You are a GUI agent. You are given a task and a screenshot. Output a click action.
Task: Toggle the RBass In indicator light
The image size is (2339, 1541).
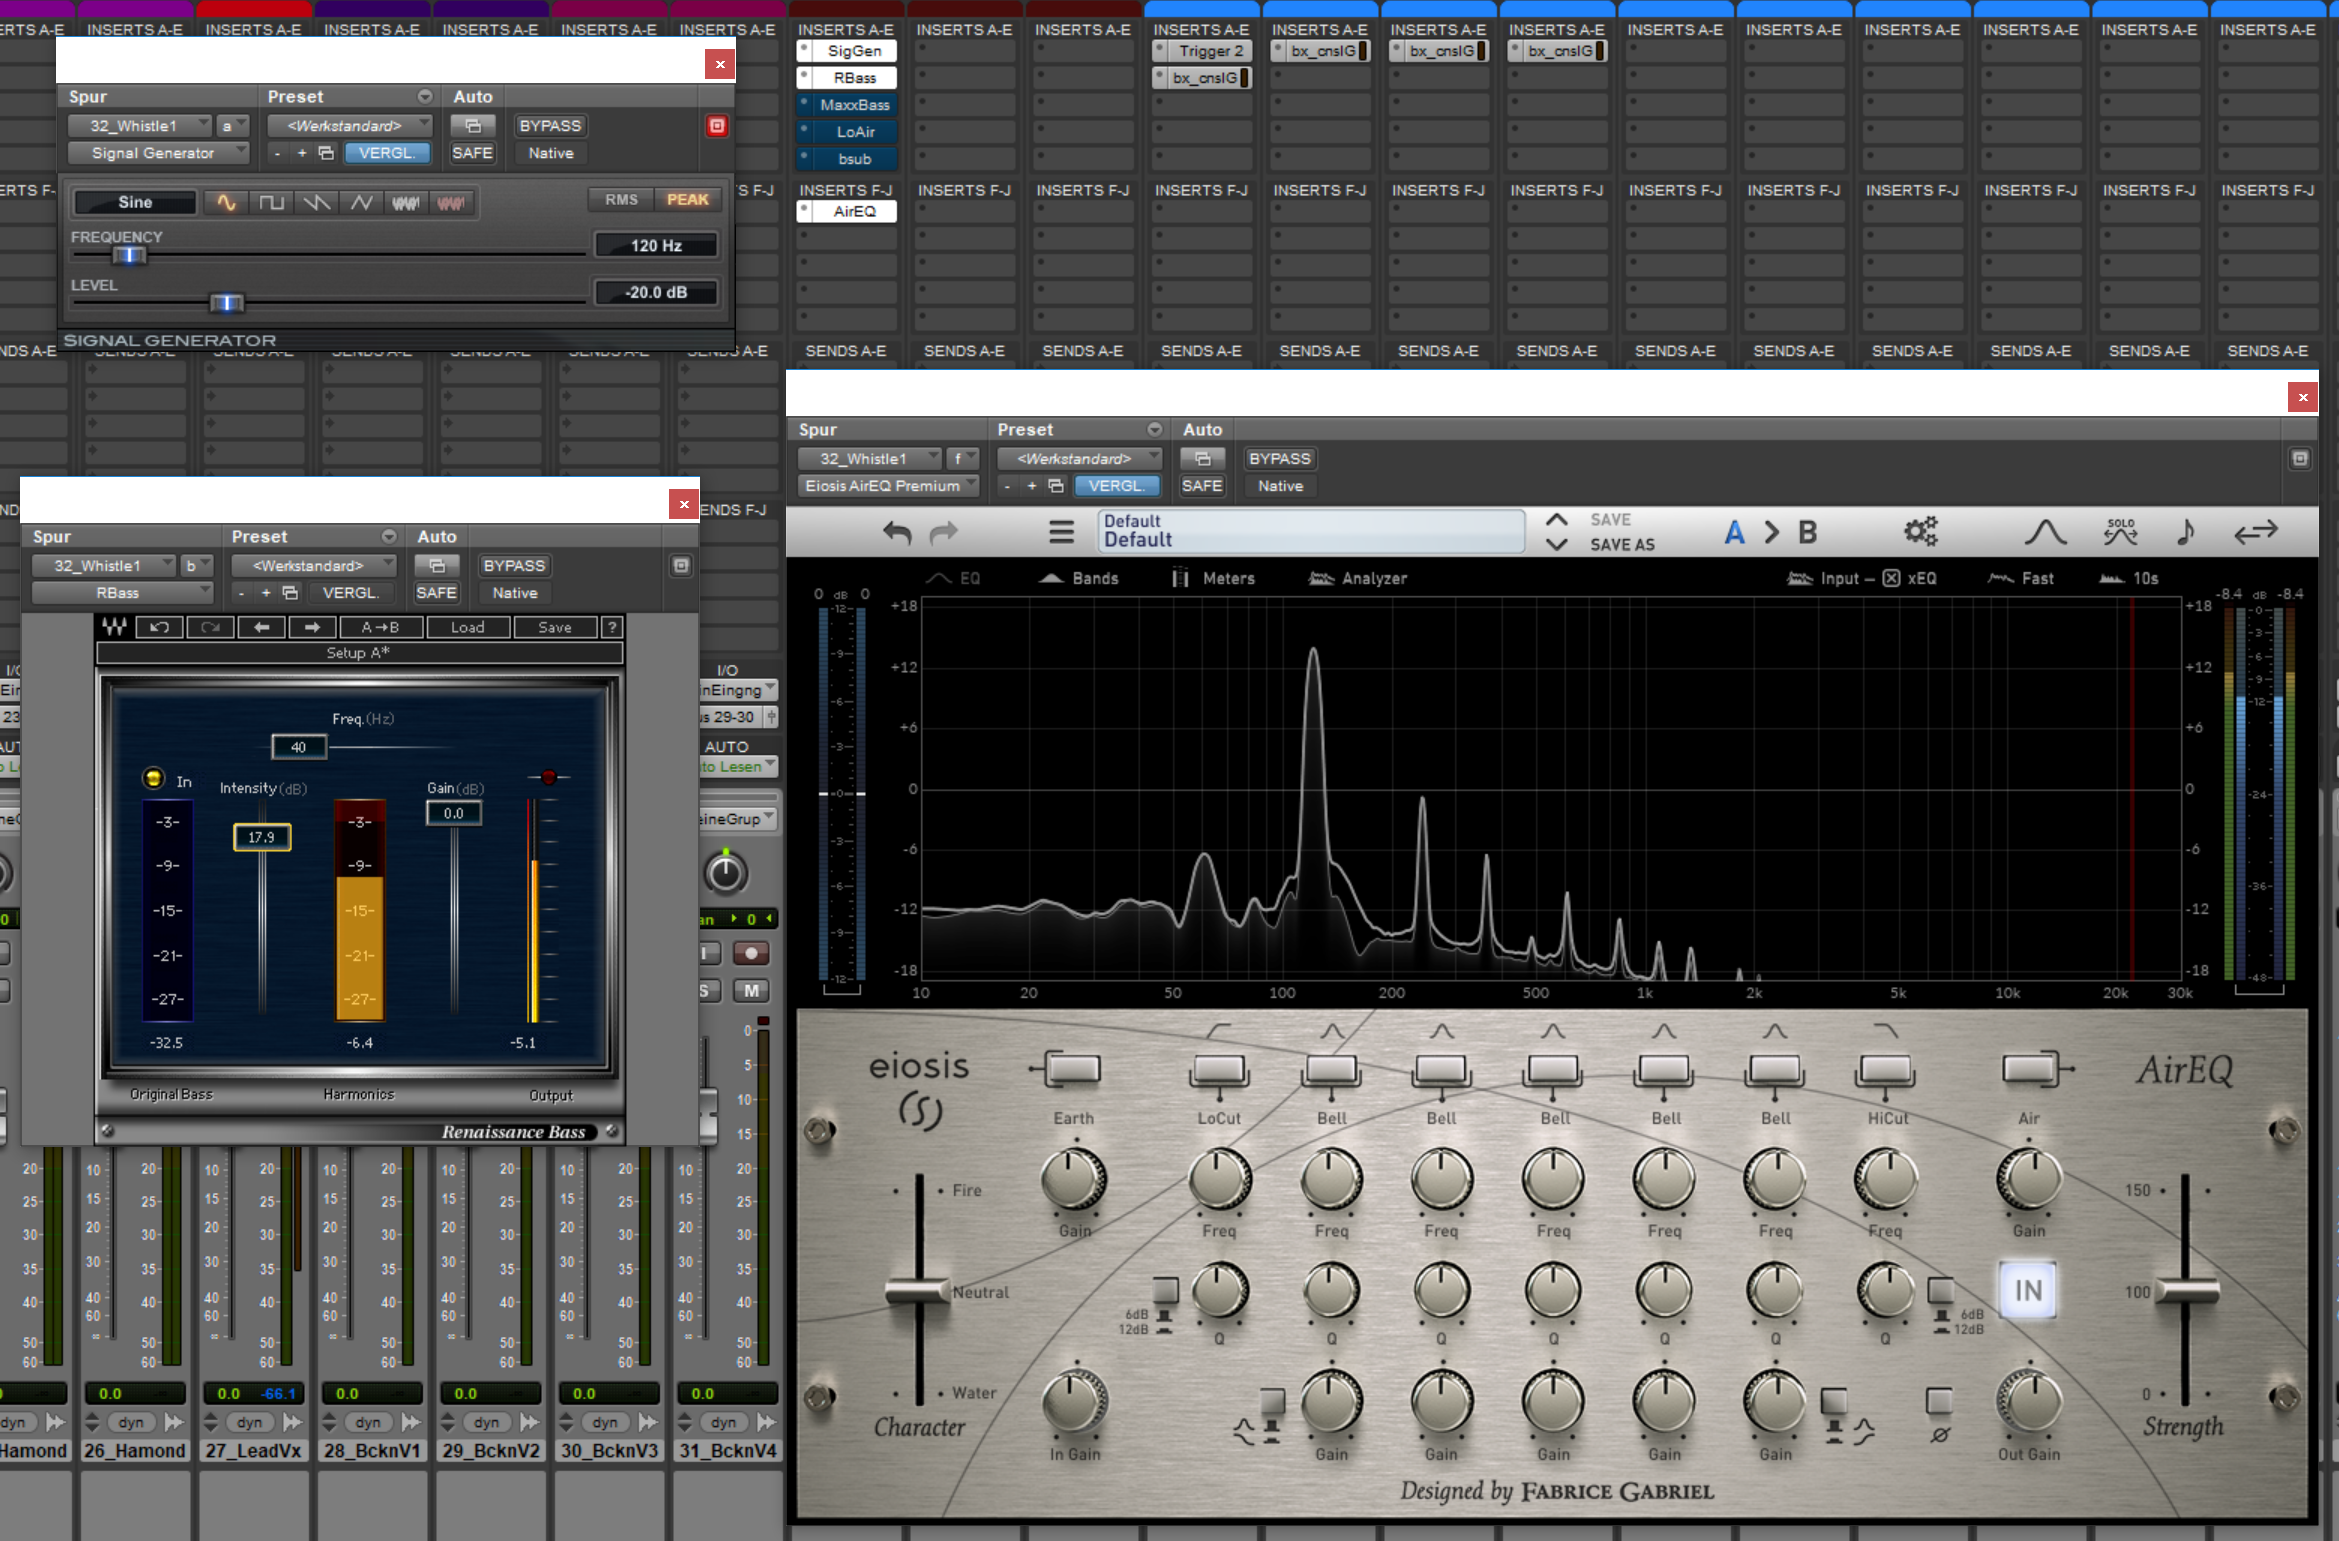[x=153, y=778]
